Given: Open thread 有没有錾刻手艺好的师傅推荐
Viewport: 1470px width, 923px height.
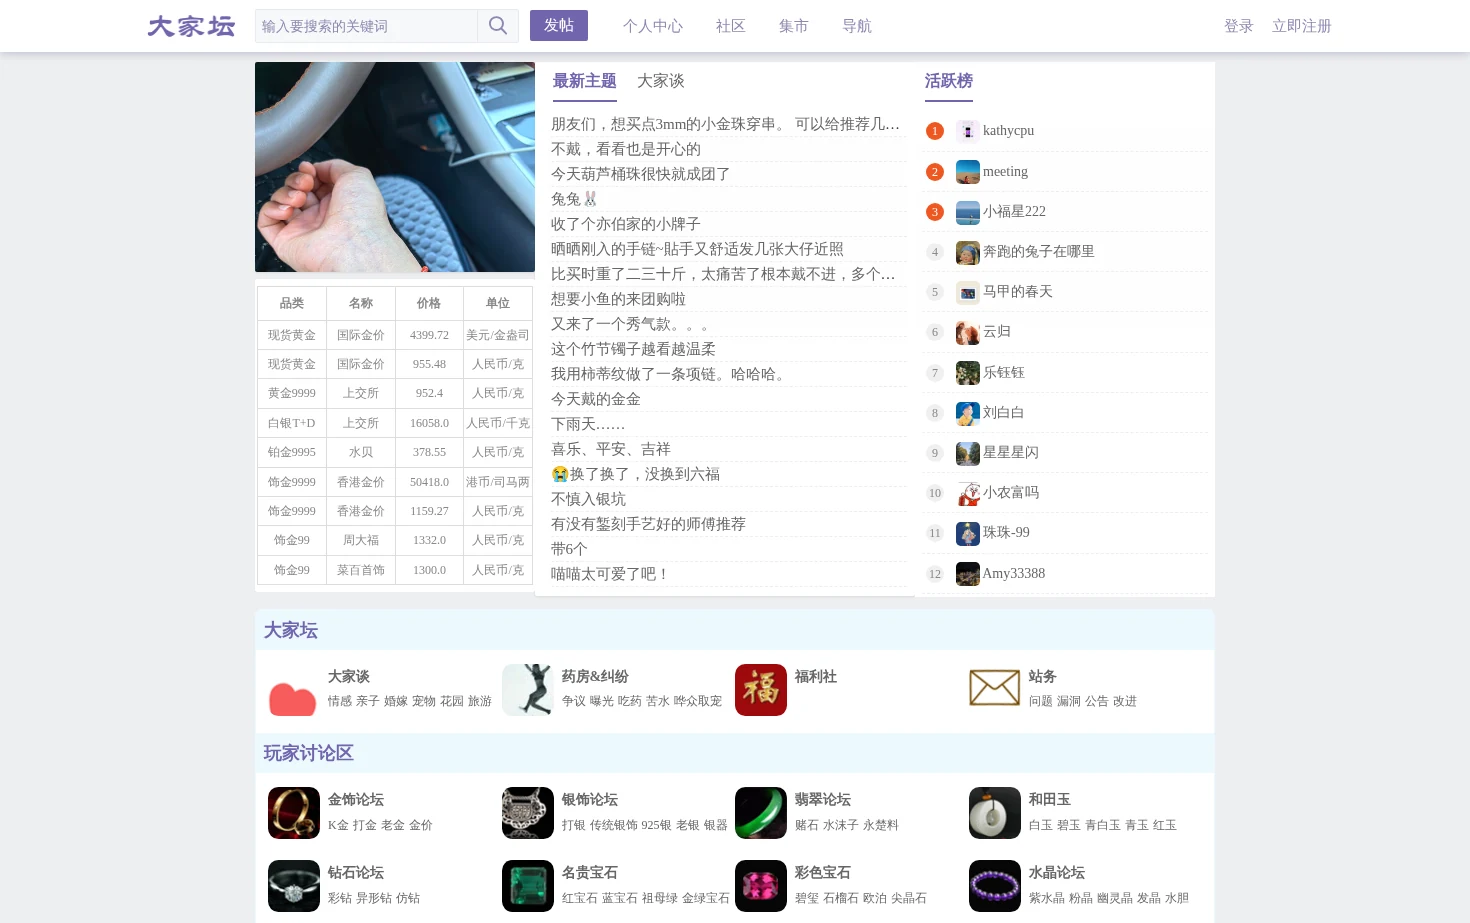Looking at the screenshot, I should (648, 524).
